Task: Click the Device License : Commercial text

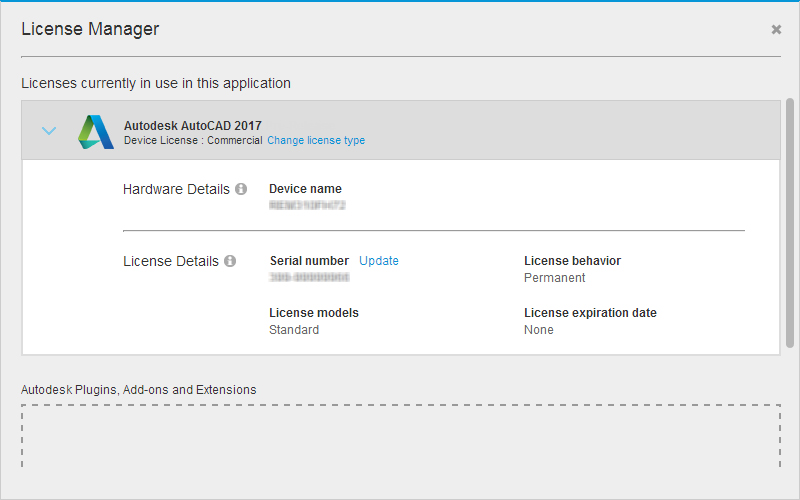Action: (193, 140)
